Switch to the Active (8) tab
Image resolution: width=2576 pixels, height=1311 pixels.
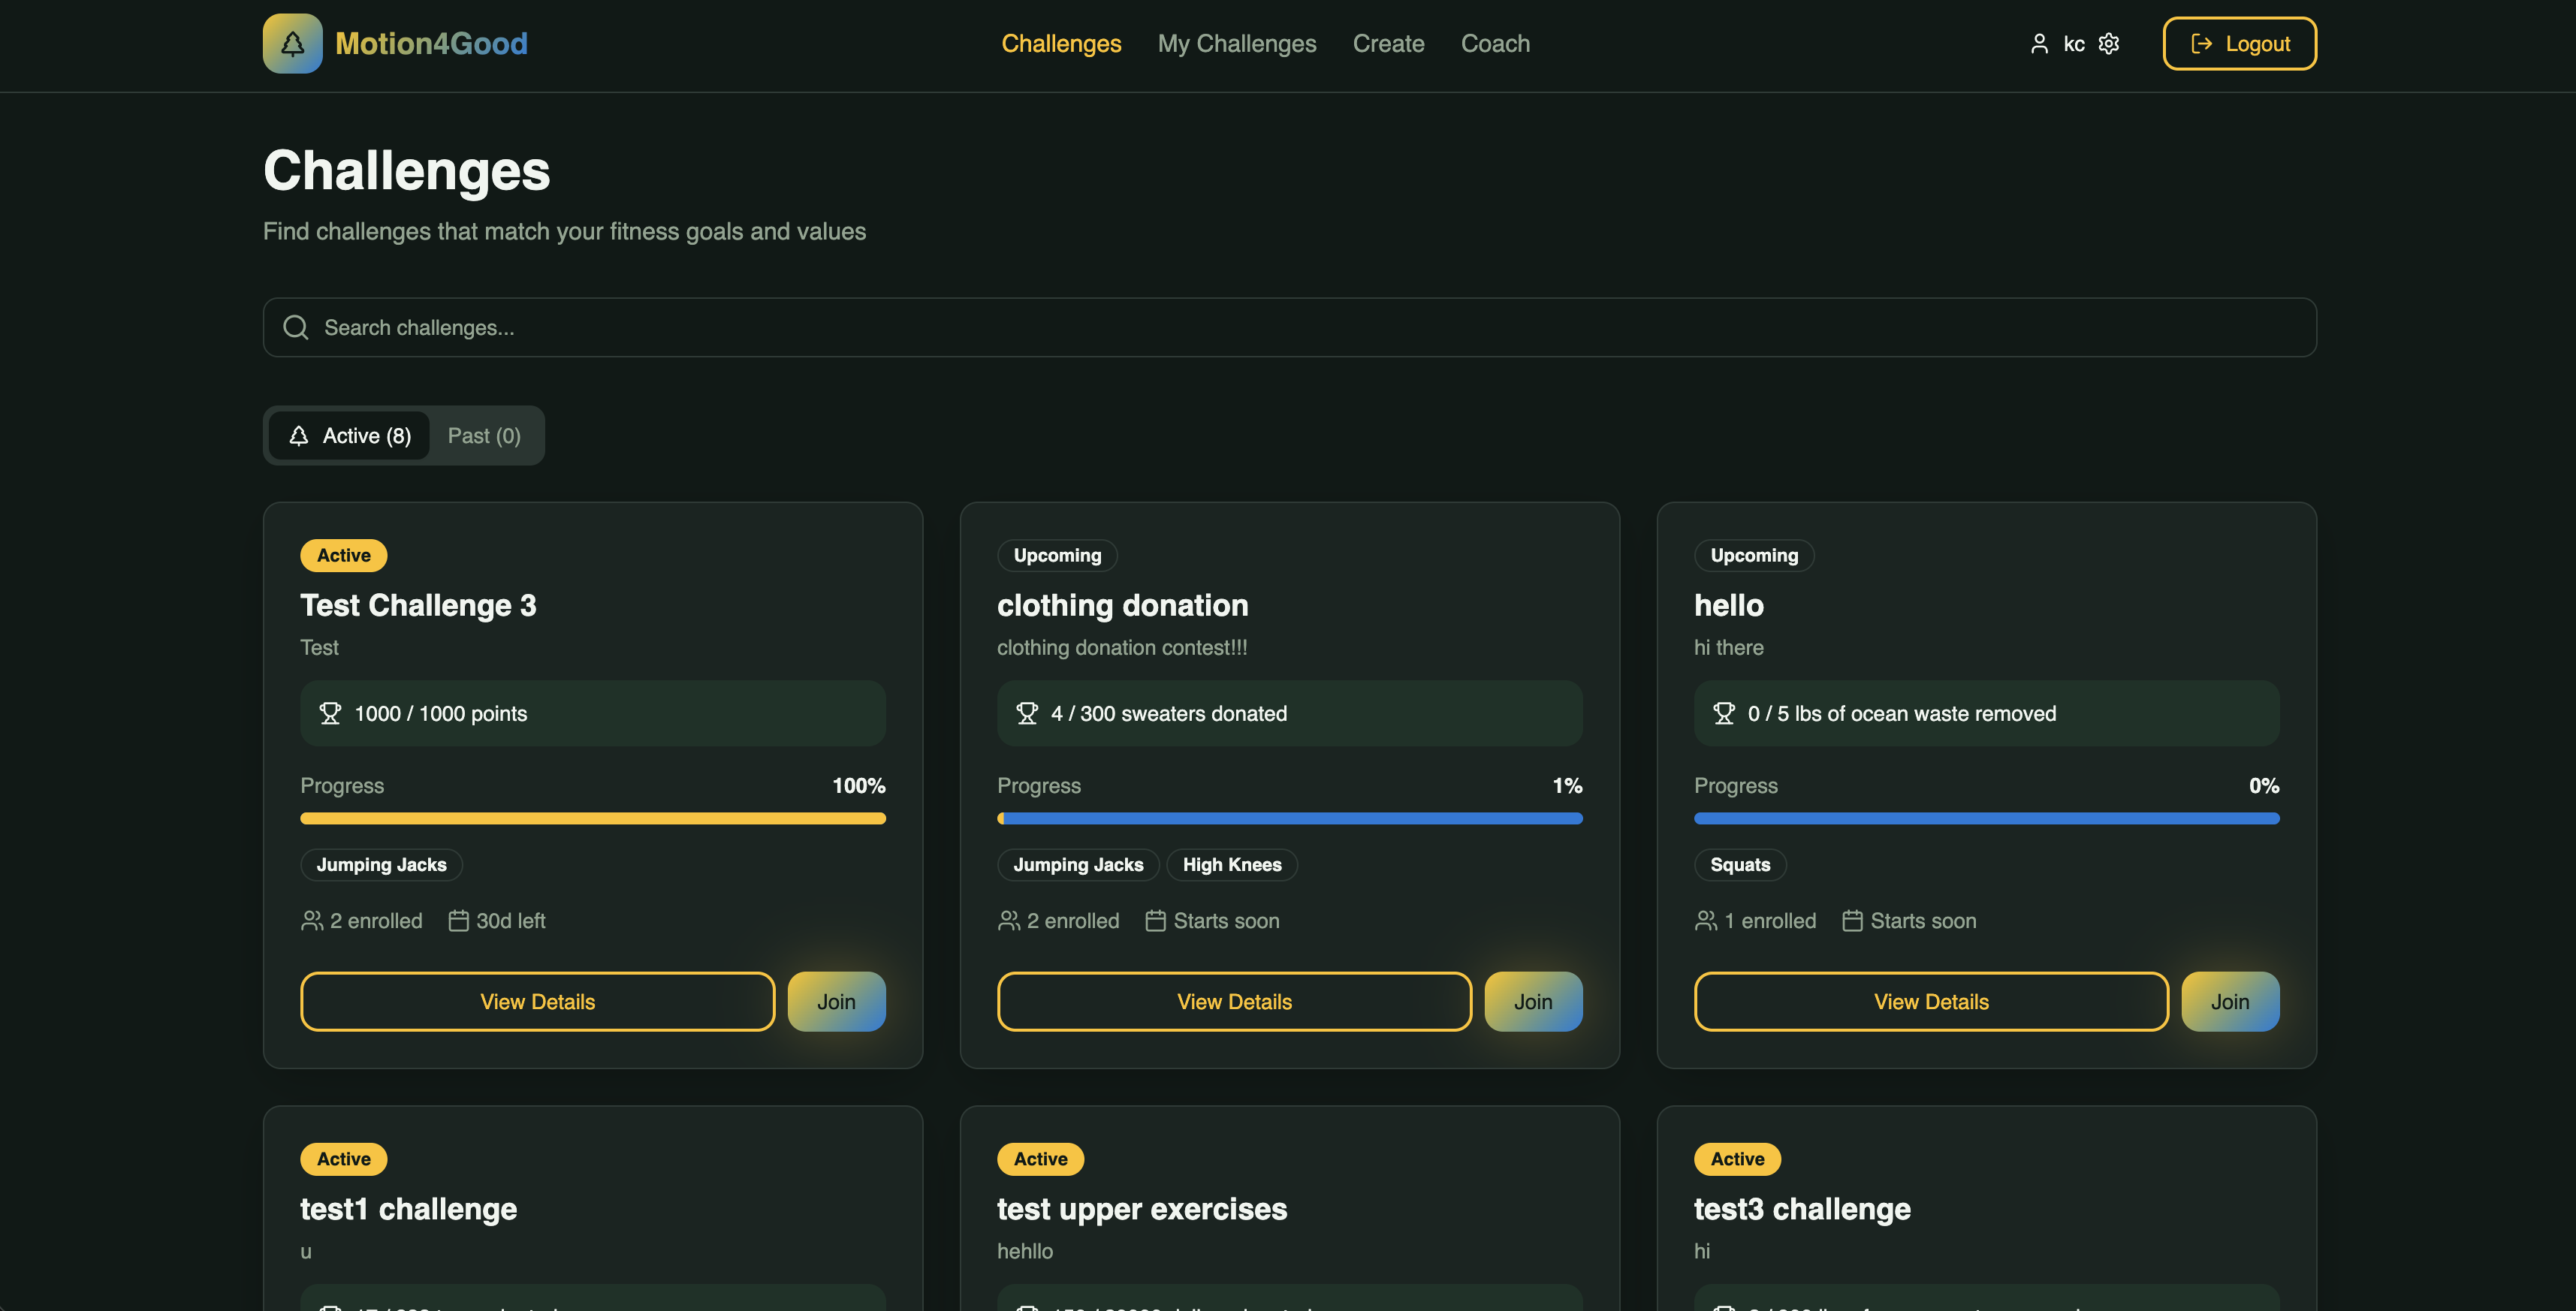pos(350,435)
